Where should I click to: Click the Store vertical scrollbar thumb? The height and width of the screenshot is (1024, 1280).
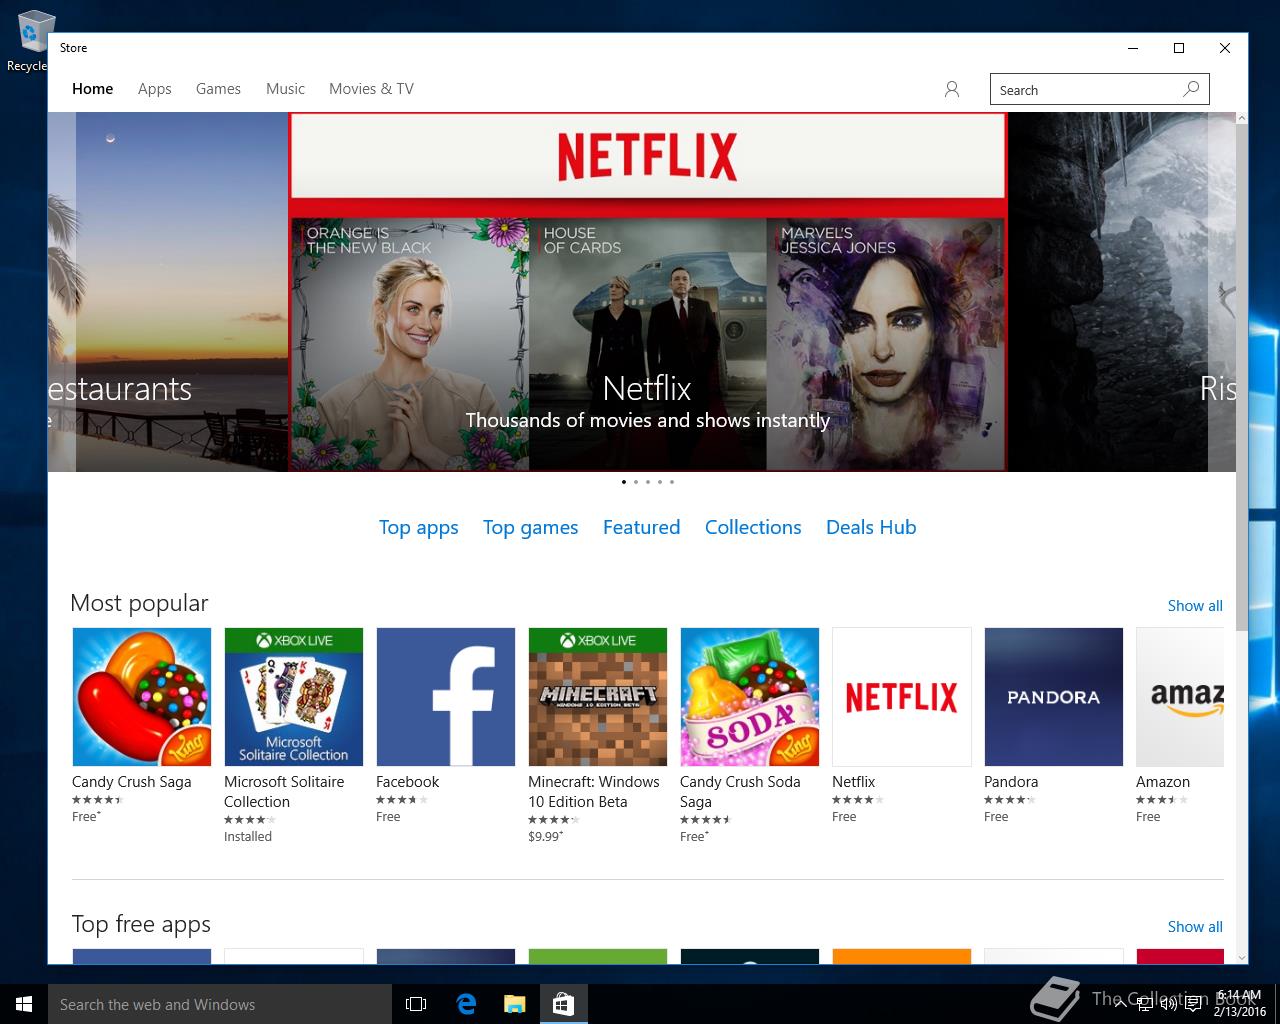coord(1242,376)
